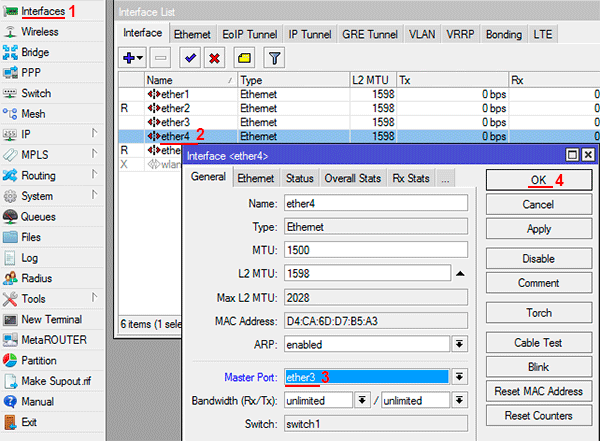
Task: Click the Reset MAC Address button
Action: click(x=538, y=391)
